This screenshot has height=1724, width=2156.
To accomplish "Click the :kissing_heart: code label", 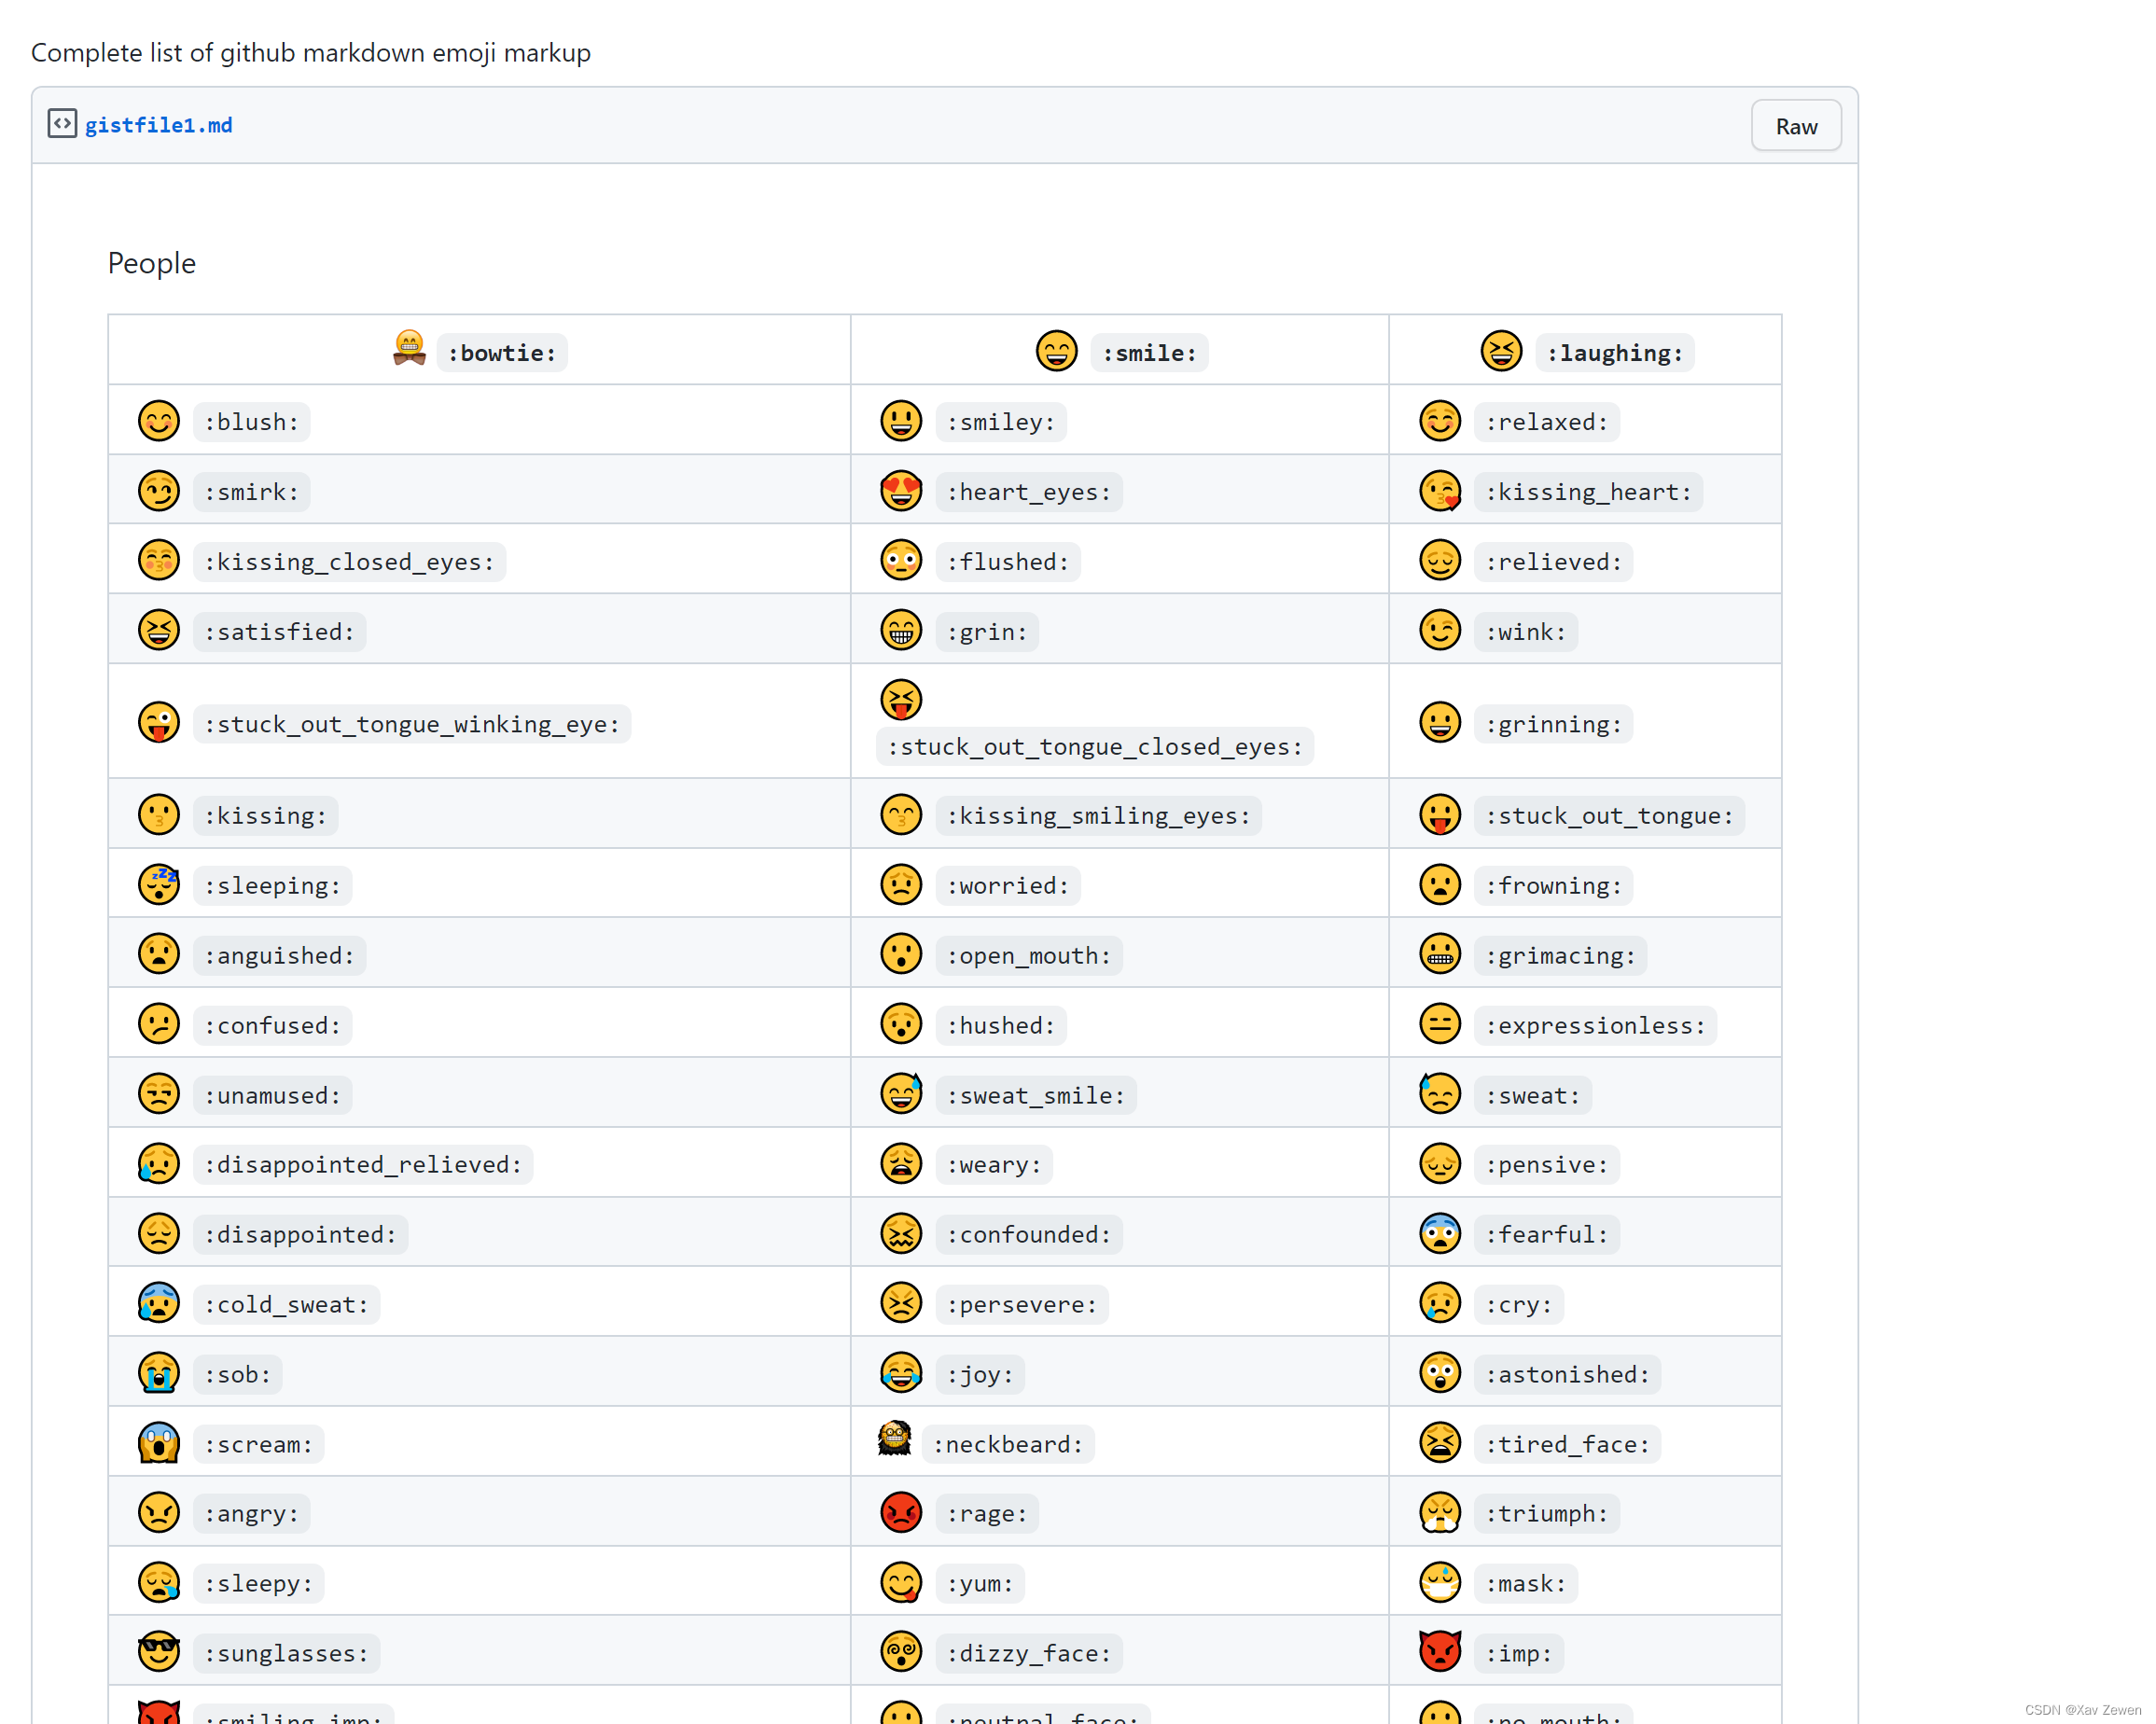I will coord(1587,492).
